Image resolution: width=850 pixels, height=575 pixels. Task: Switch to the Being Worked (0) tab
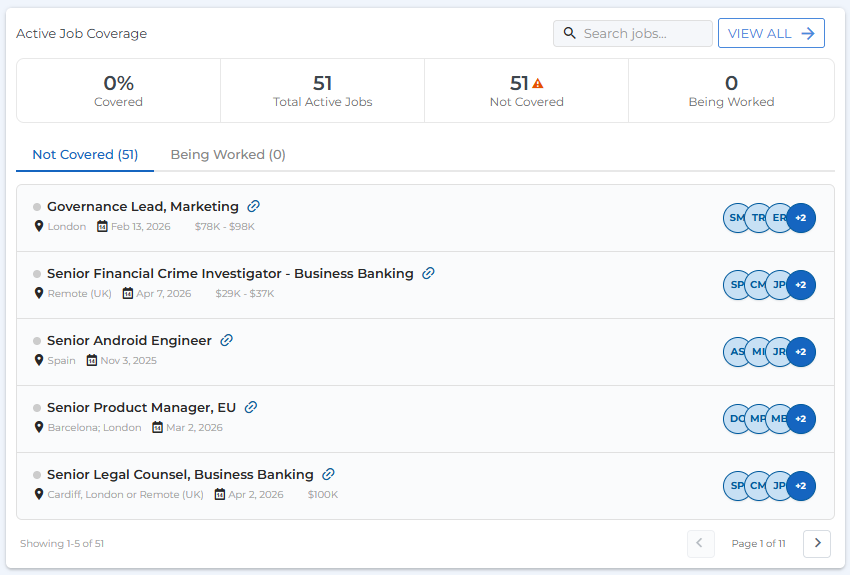(x=228, y=154)
